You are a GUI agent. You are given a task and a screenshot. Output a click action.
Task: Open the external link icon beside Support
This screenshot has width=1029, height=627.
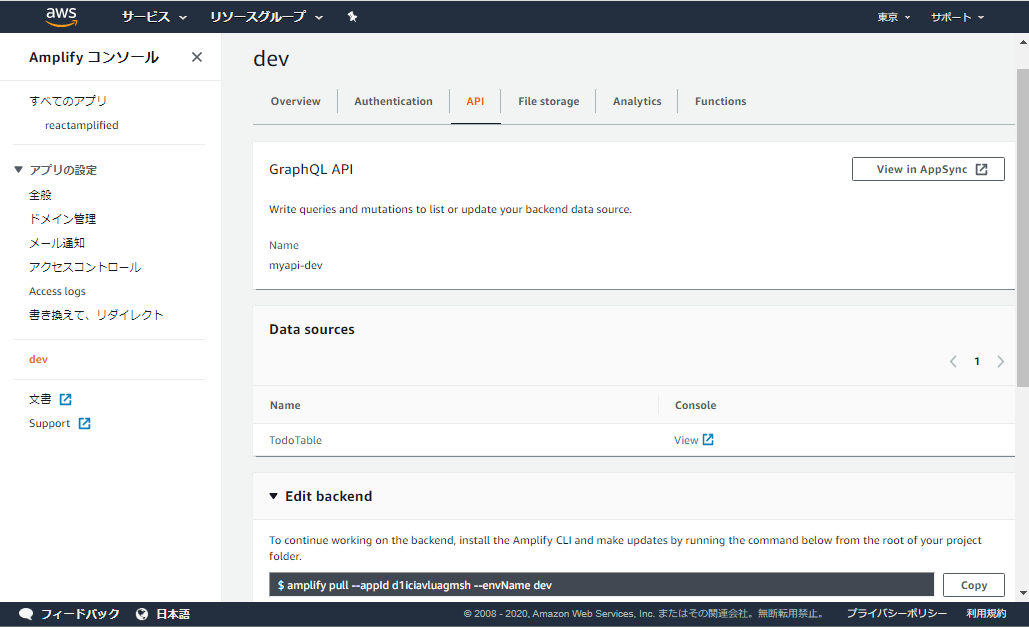point(85,423)
